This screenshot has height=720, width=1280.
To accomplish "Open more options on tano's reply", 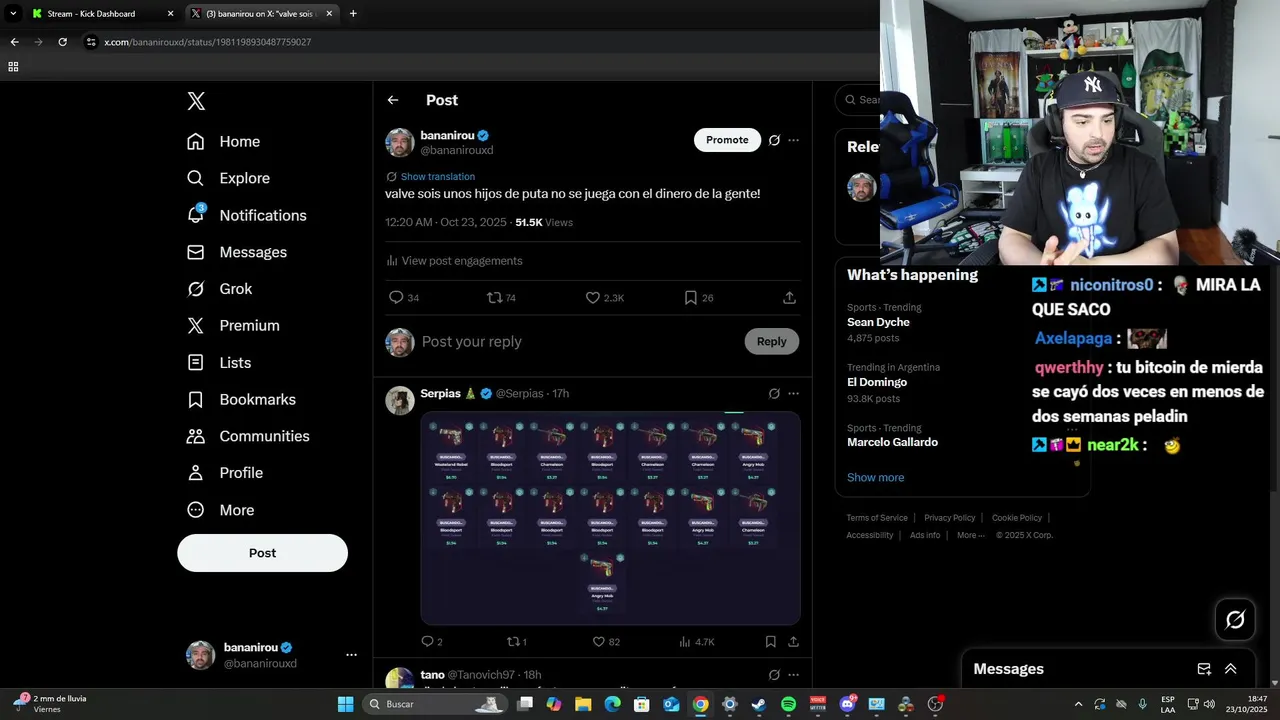I will [793, 675].
